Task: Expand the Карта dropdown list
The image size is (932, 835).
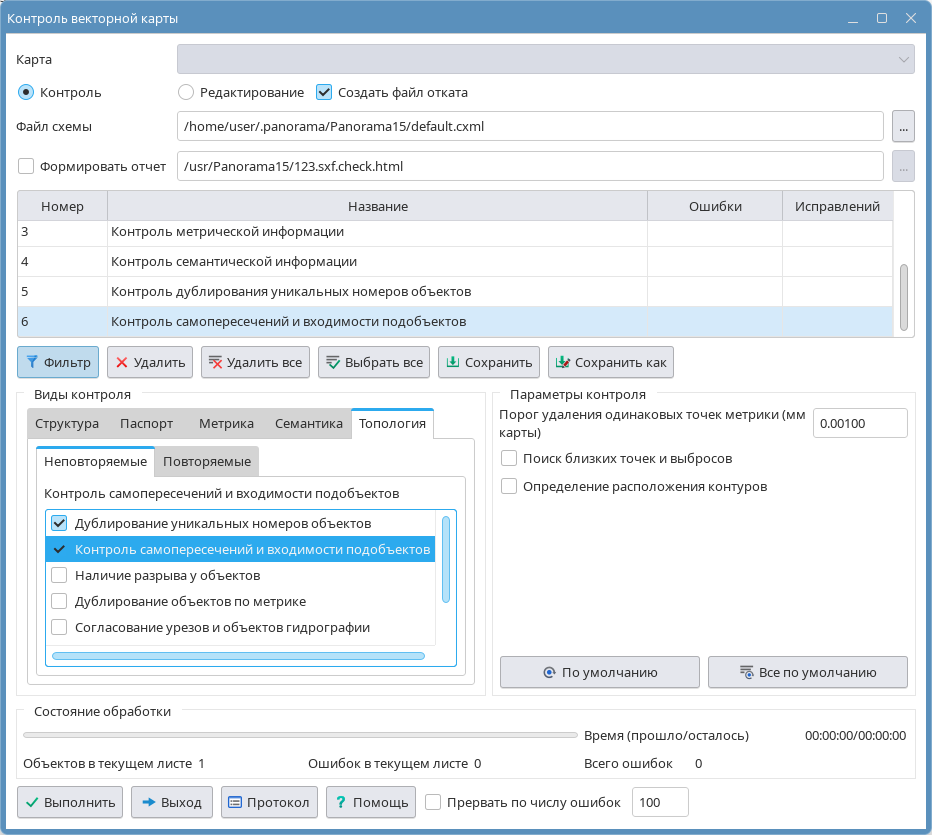Action: click(545, 59)
